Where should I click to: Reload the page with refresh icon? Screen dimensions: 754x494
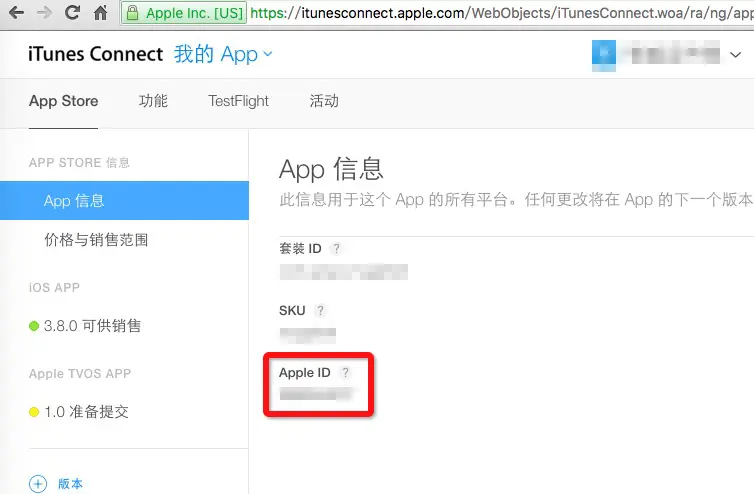tap(73, 13)
